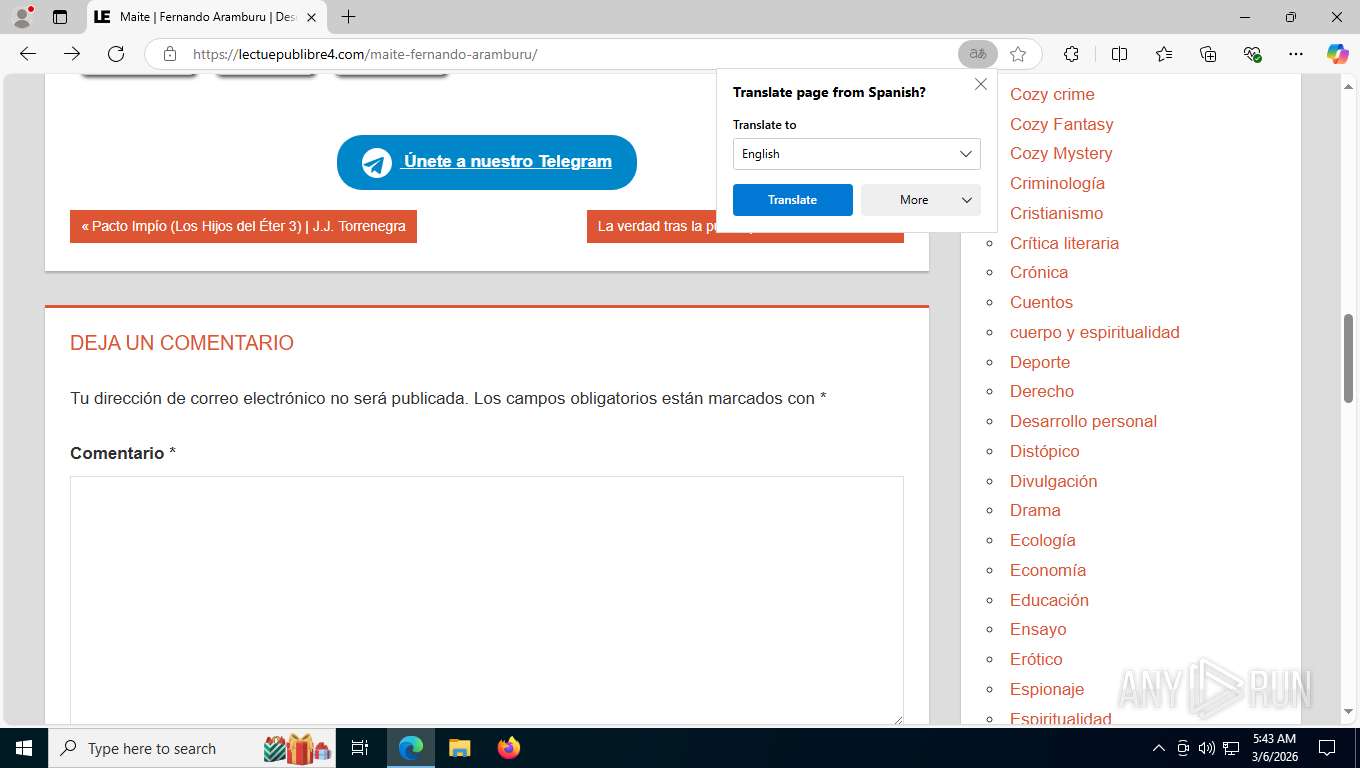Viewport: 1360px width, 768px height.
Task: Open the Espionaje category link
Action: [1047, 689]
